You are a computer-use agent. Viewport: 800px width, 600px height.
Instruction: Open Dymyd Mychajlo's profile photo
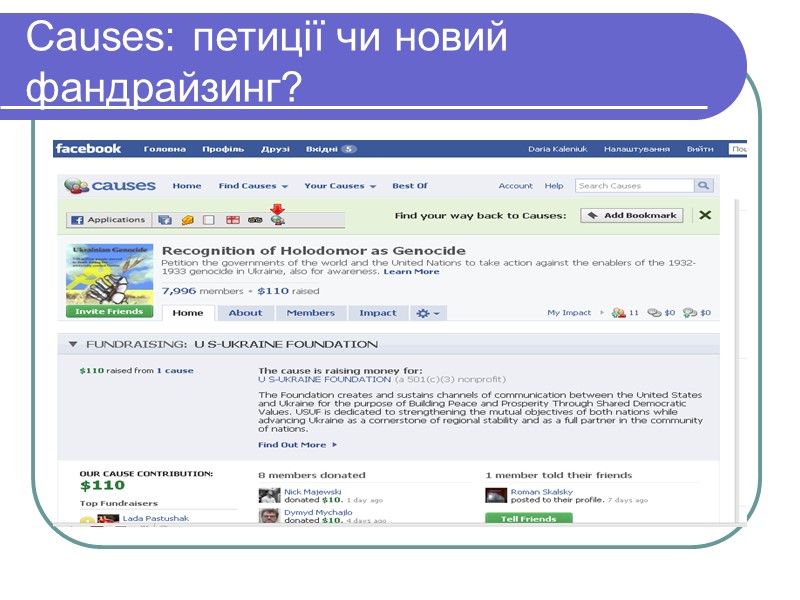(x=269, y=515)
